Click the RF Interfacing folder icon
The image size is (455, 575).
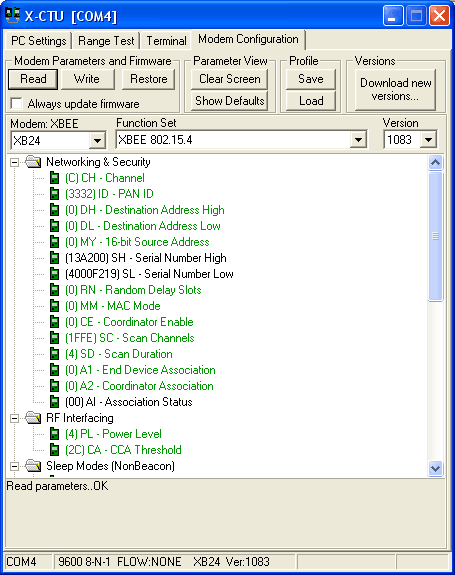pos(33,418)
